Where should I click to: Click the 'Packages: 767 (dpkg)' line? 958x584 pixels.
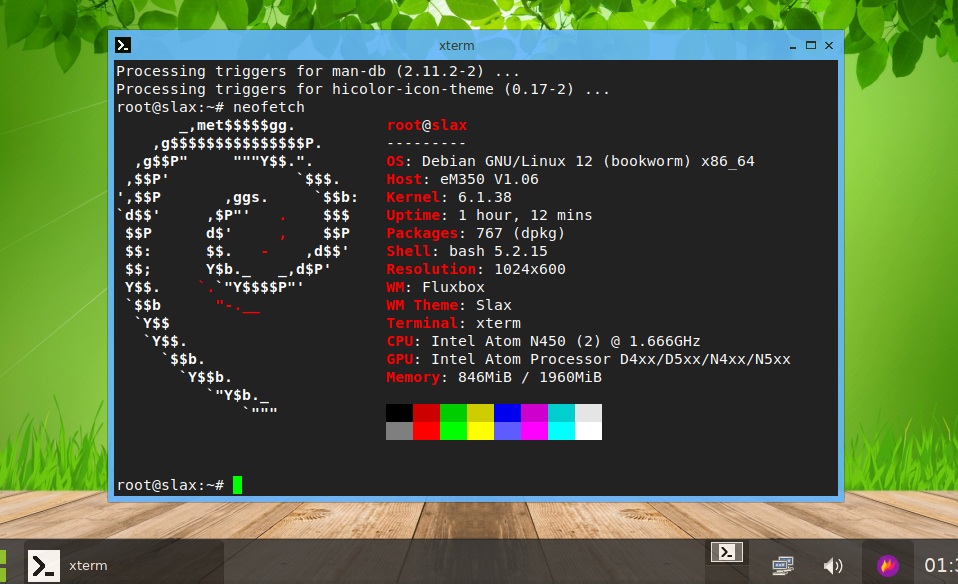[x=476, y=233]
